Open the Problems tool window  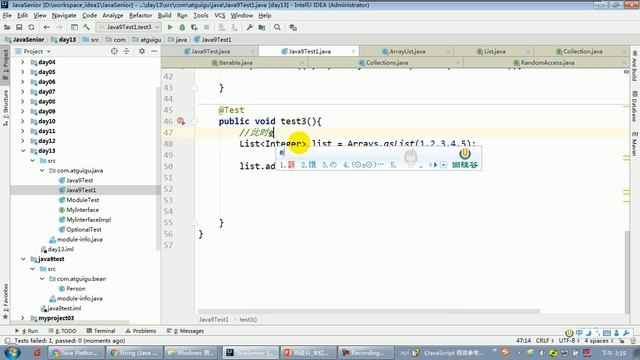click(141, 331)
